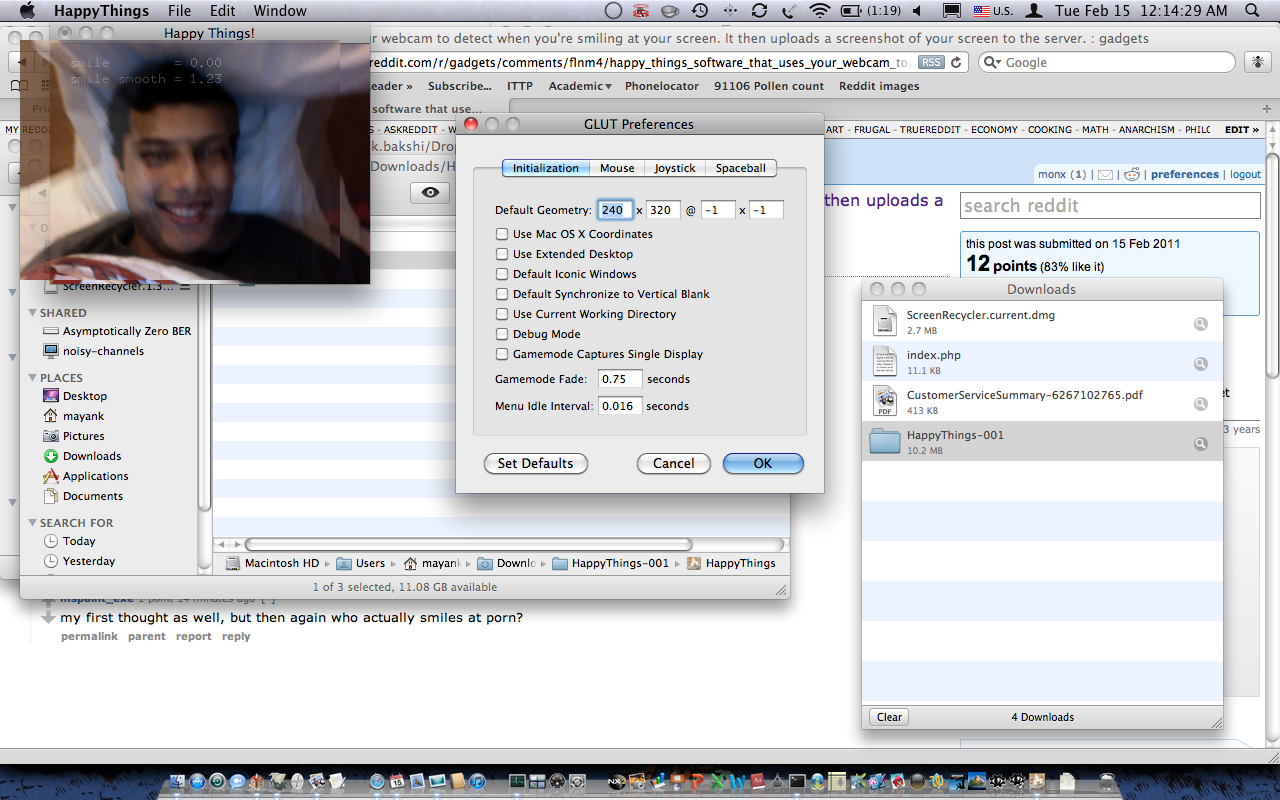
Task: Enable Use Mac OS X Coordinates
Action: click(x=502, y=234)
